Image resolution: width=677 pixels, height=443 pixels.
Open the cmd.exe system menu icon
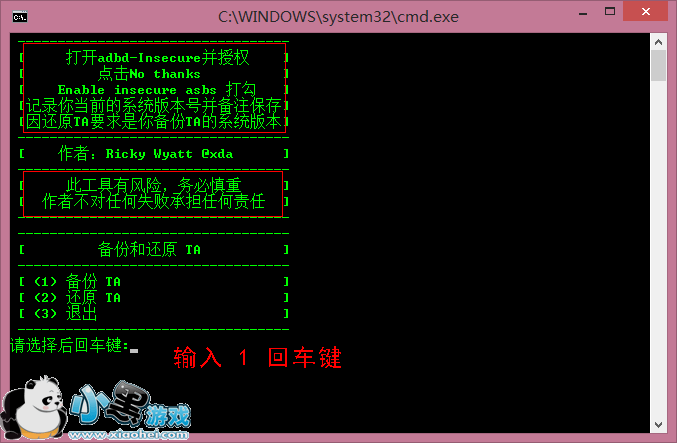[x=20, y=17]
